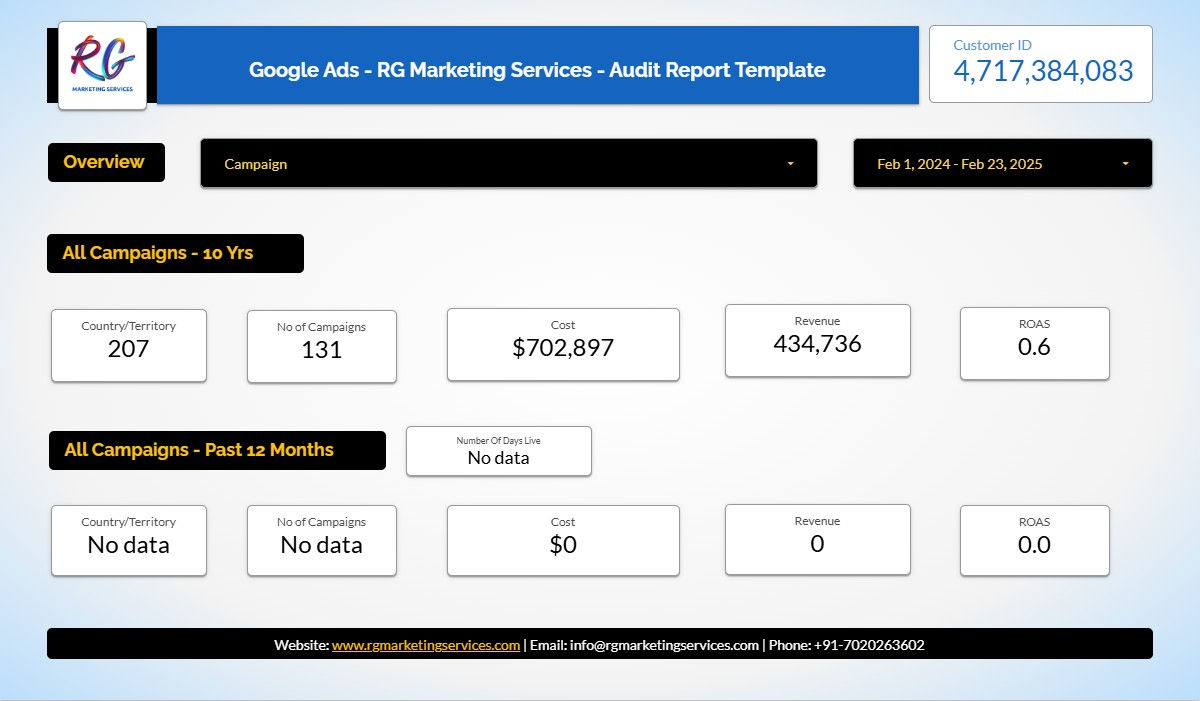Viewport: 1200px width, 701px height.
Task: Open the www.rgmarketingservices.com website link
Action: [425, 645]
